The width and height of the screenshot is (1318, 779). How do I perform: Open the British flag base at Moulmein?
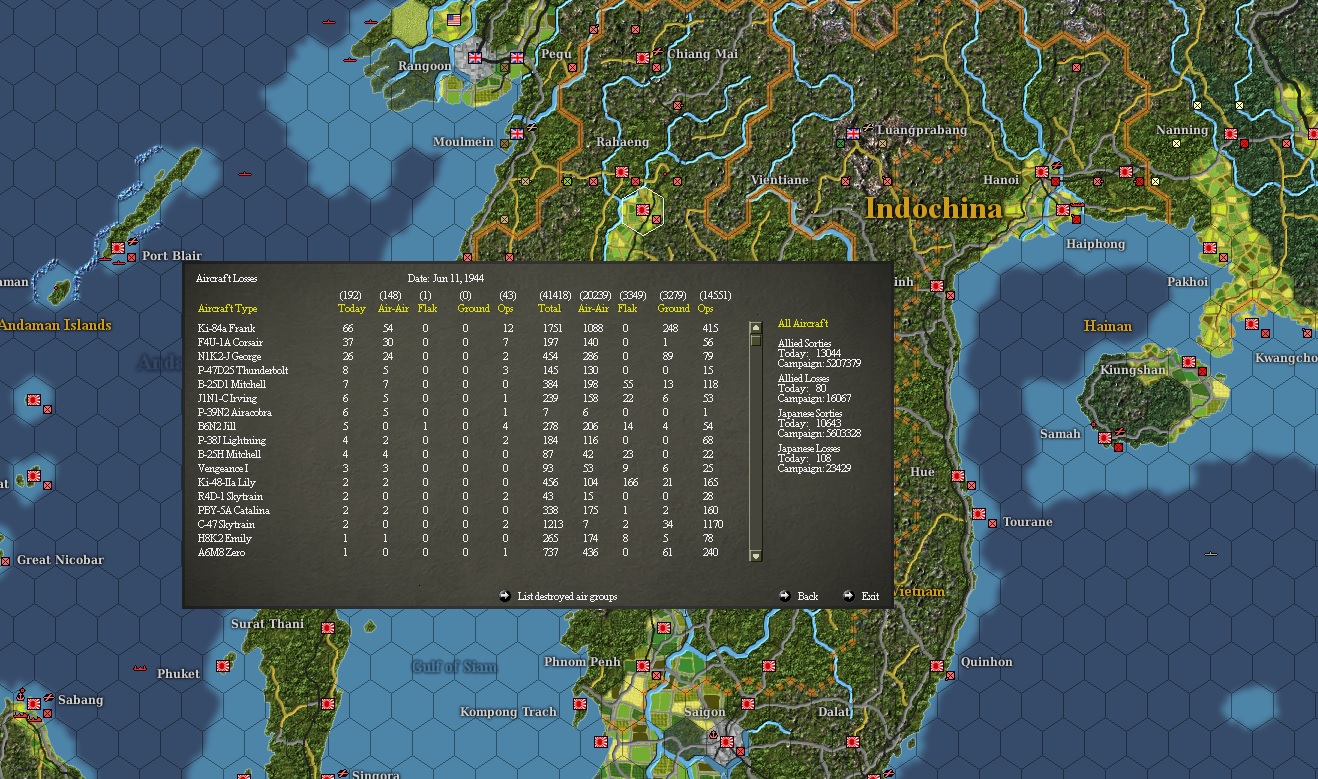(x=517, y=133)
